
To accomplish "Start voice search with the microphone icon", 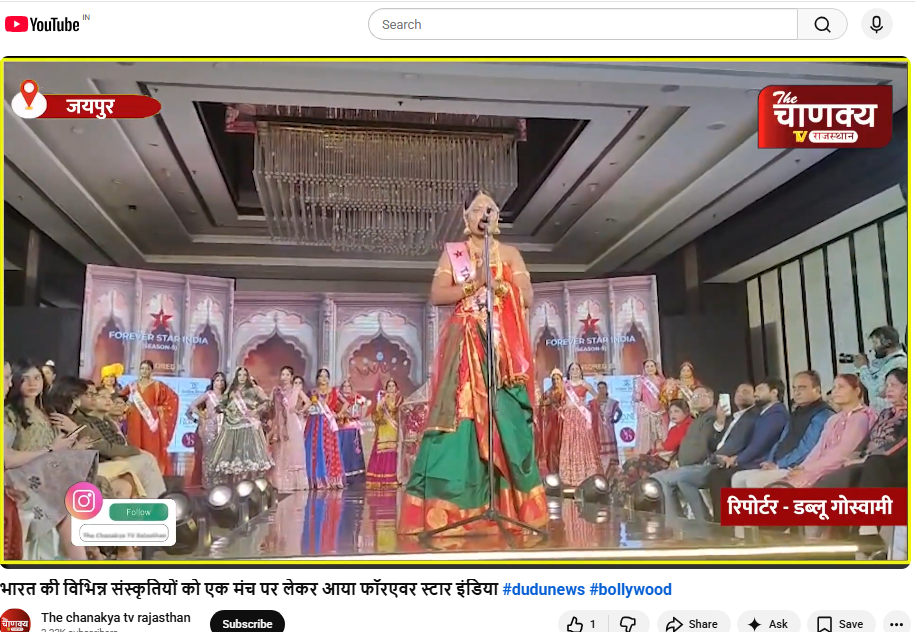I will 876,24.
